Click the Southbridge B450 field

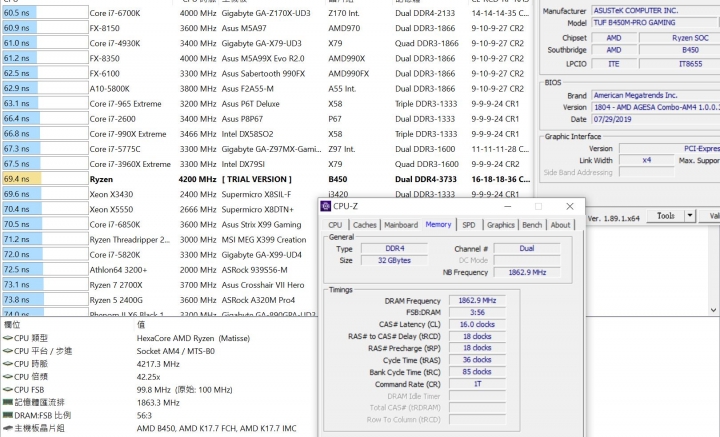click(680, 50)
